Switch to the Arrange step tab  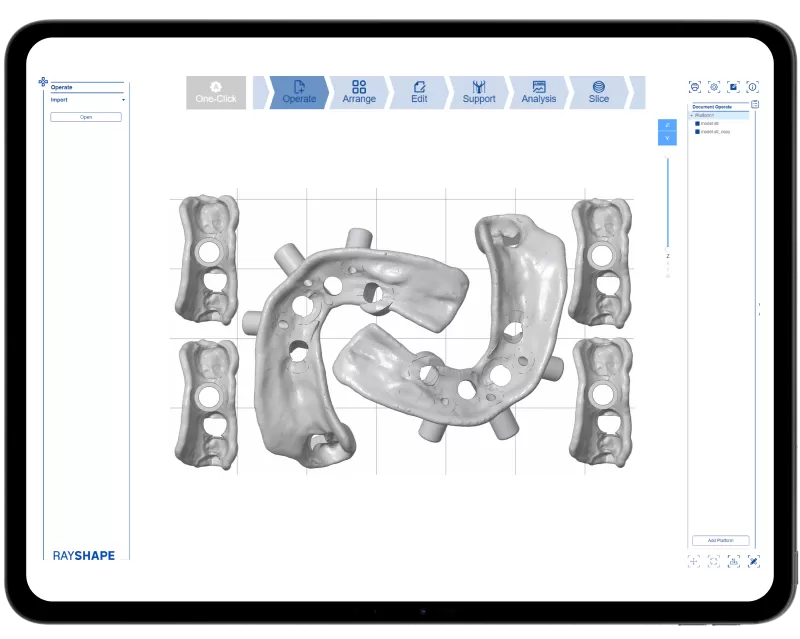359,92
